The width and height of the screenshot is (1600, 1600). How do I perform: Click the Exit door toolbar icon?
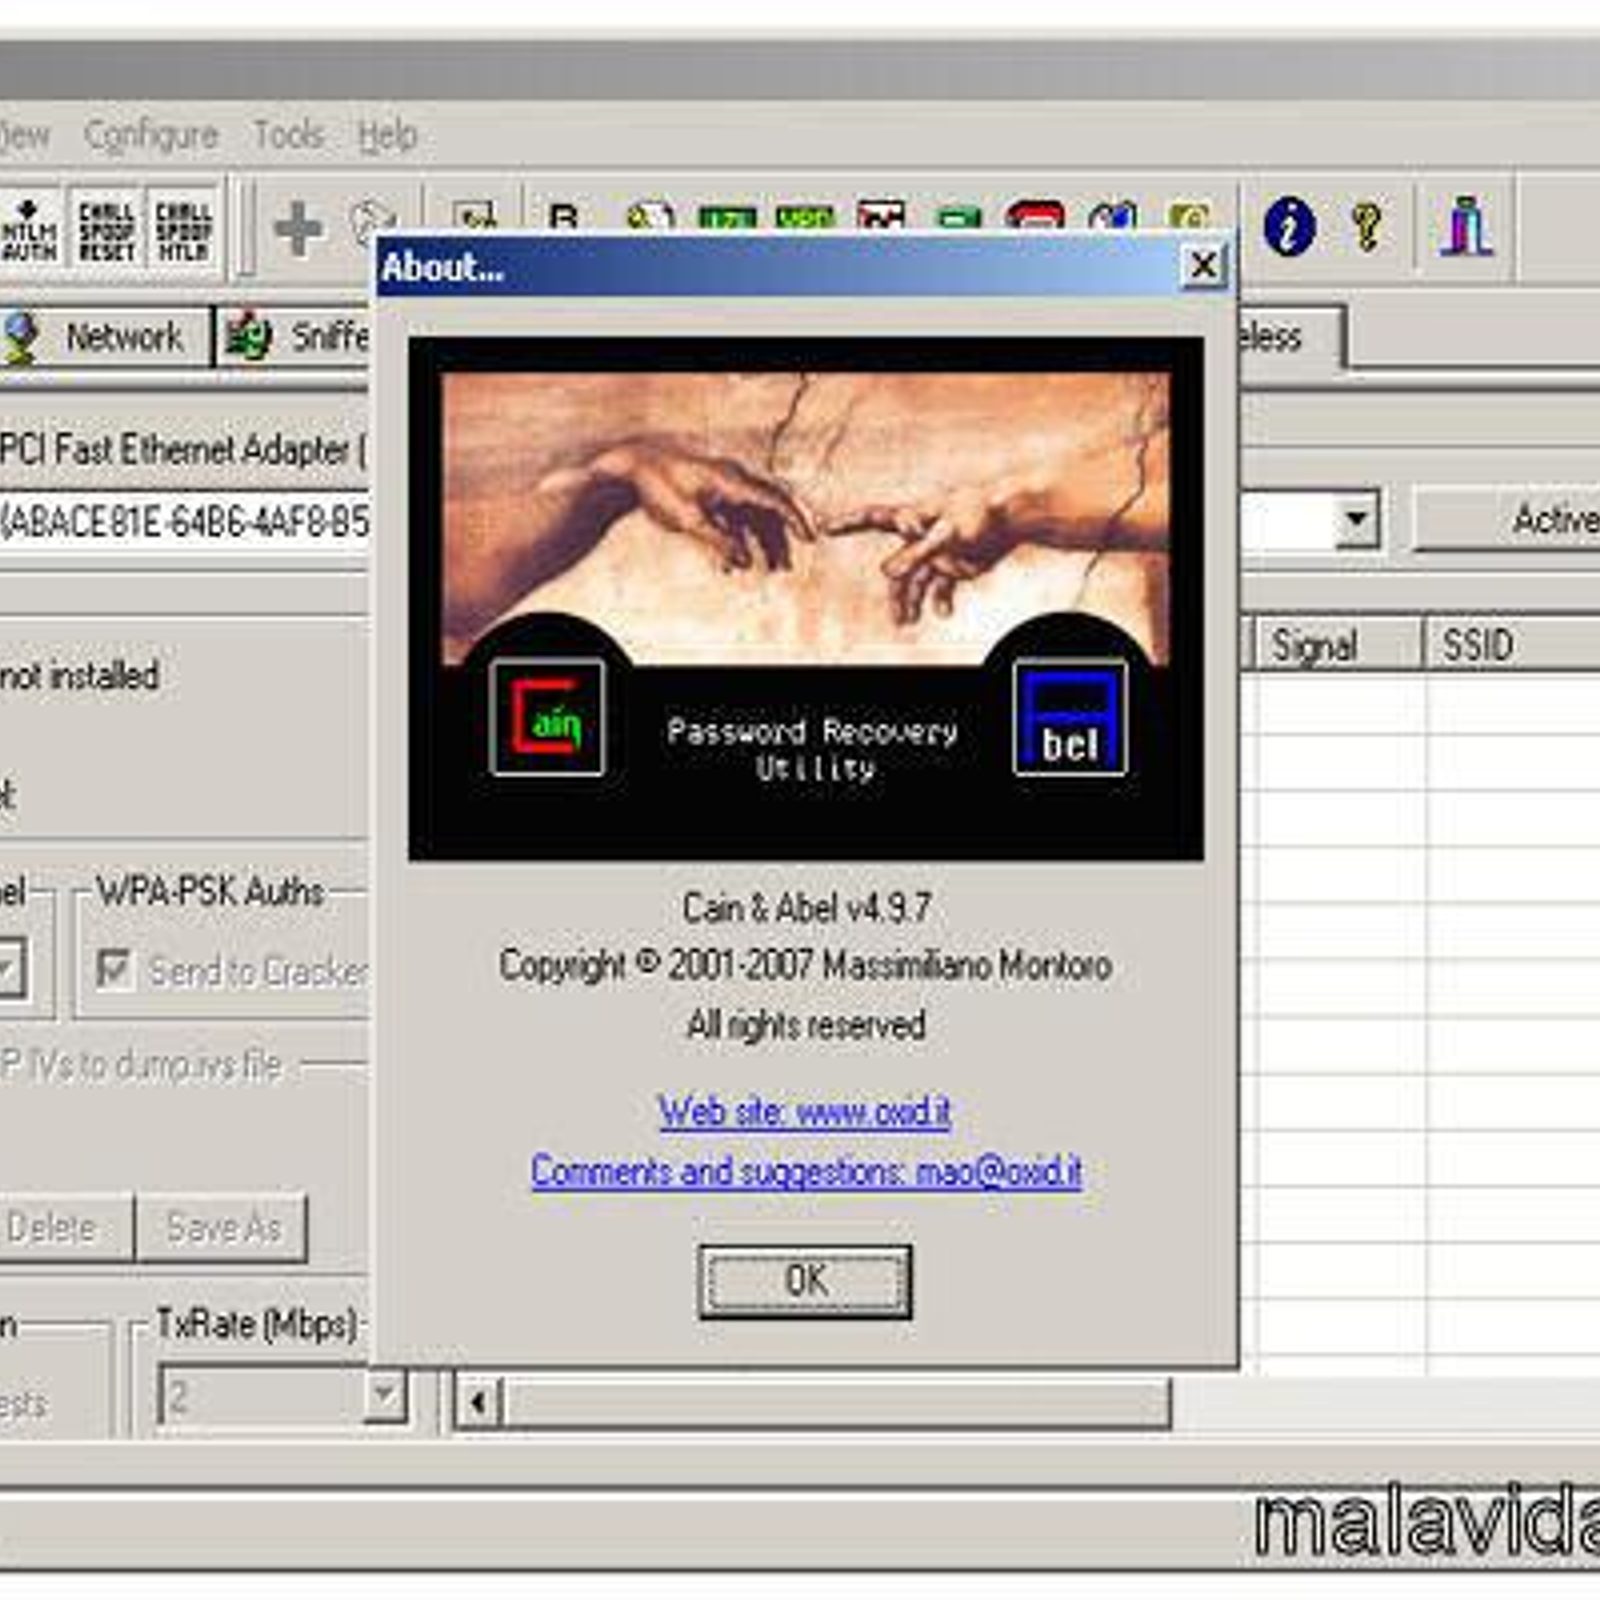point(1466,226)
